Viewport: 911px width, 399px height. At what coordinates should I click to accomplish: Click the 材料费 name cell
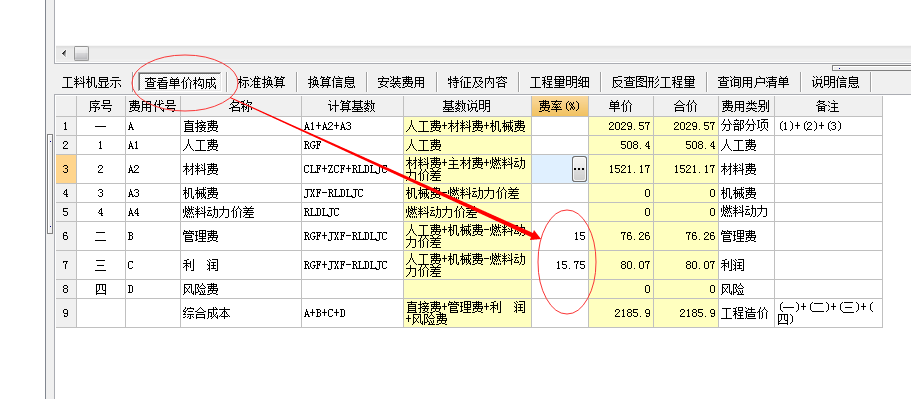pyautogui.click(x=241, y=169)
